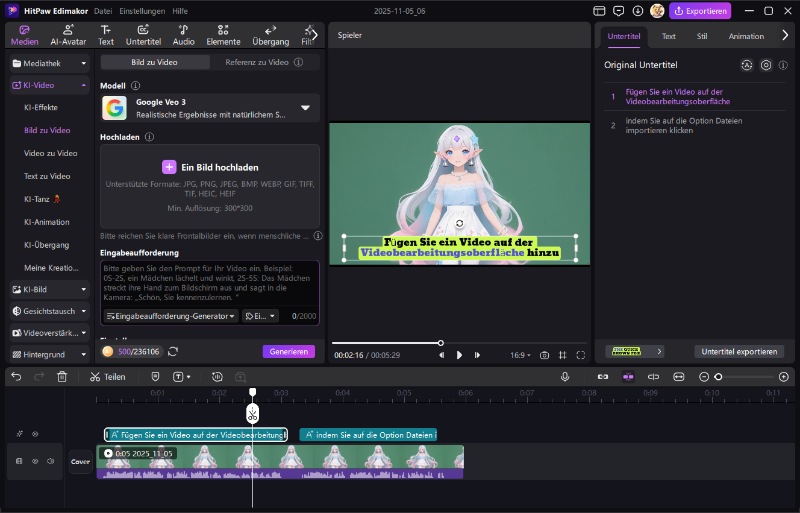Open the AI-Avatar tool

(x=68, y=35)
